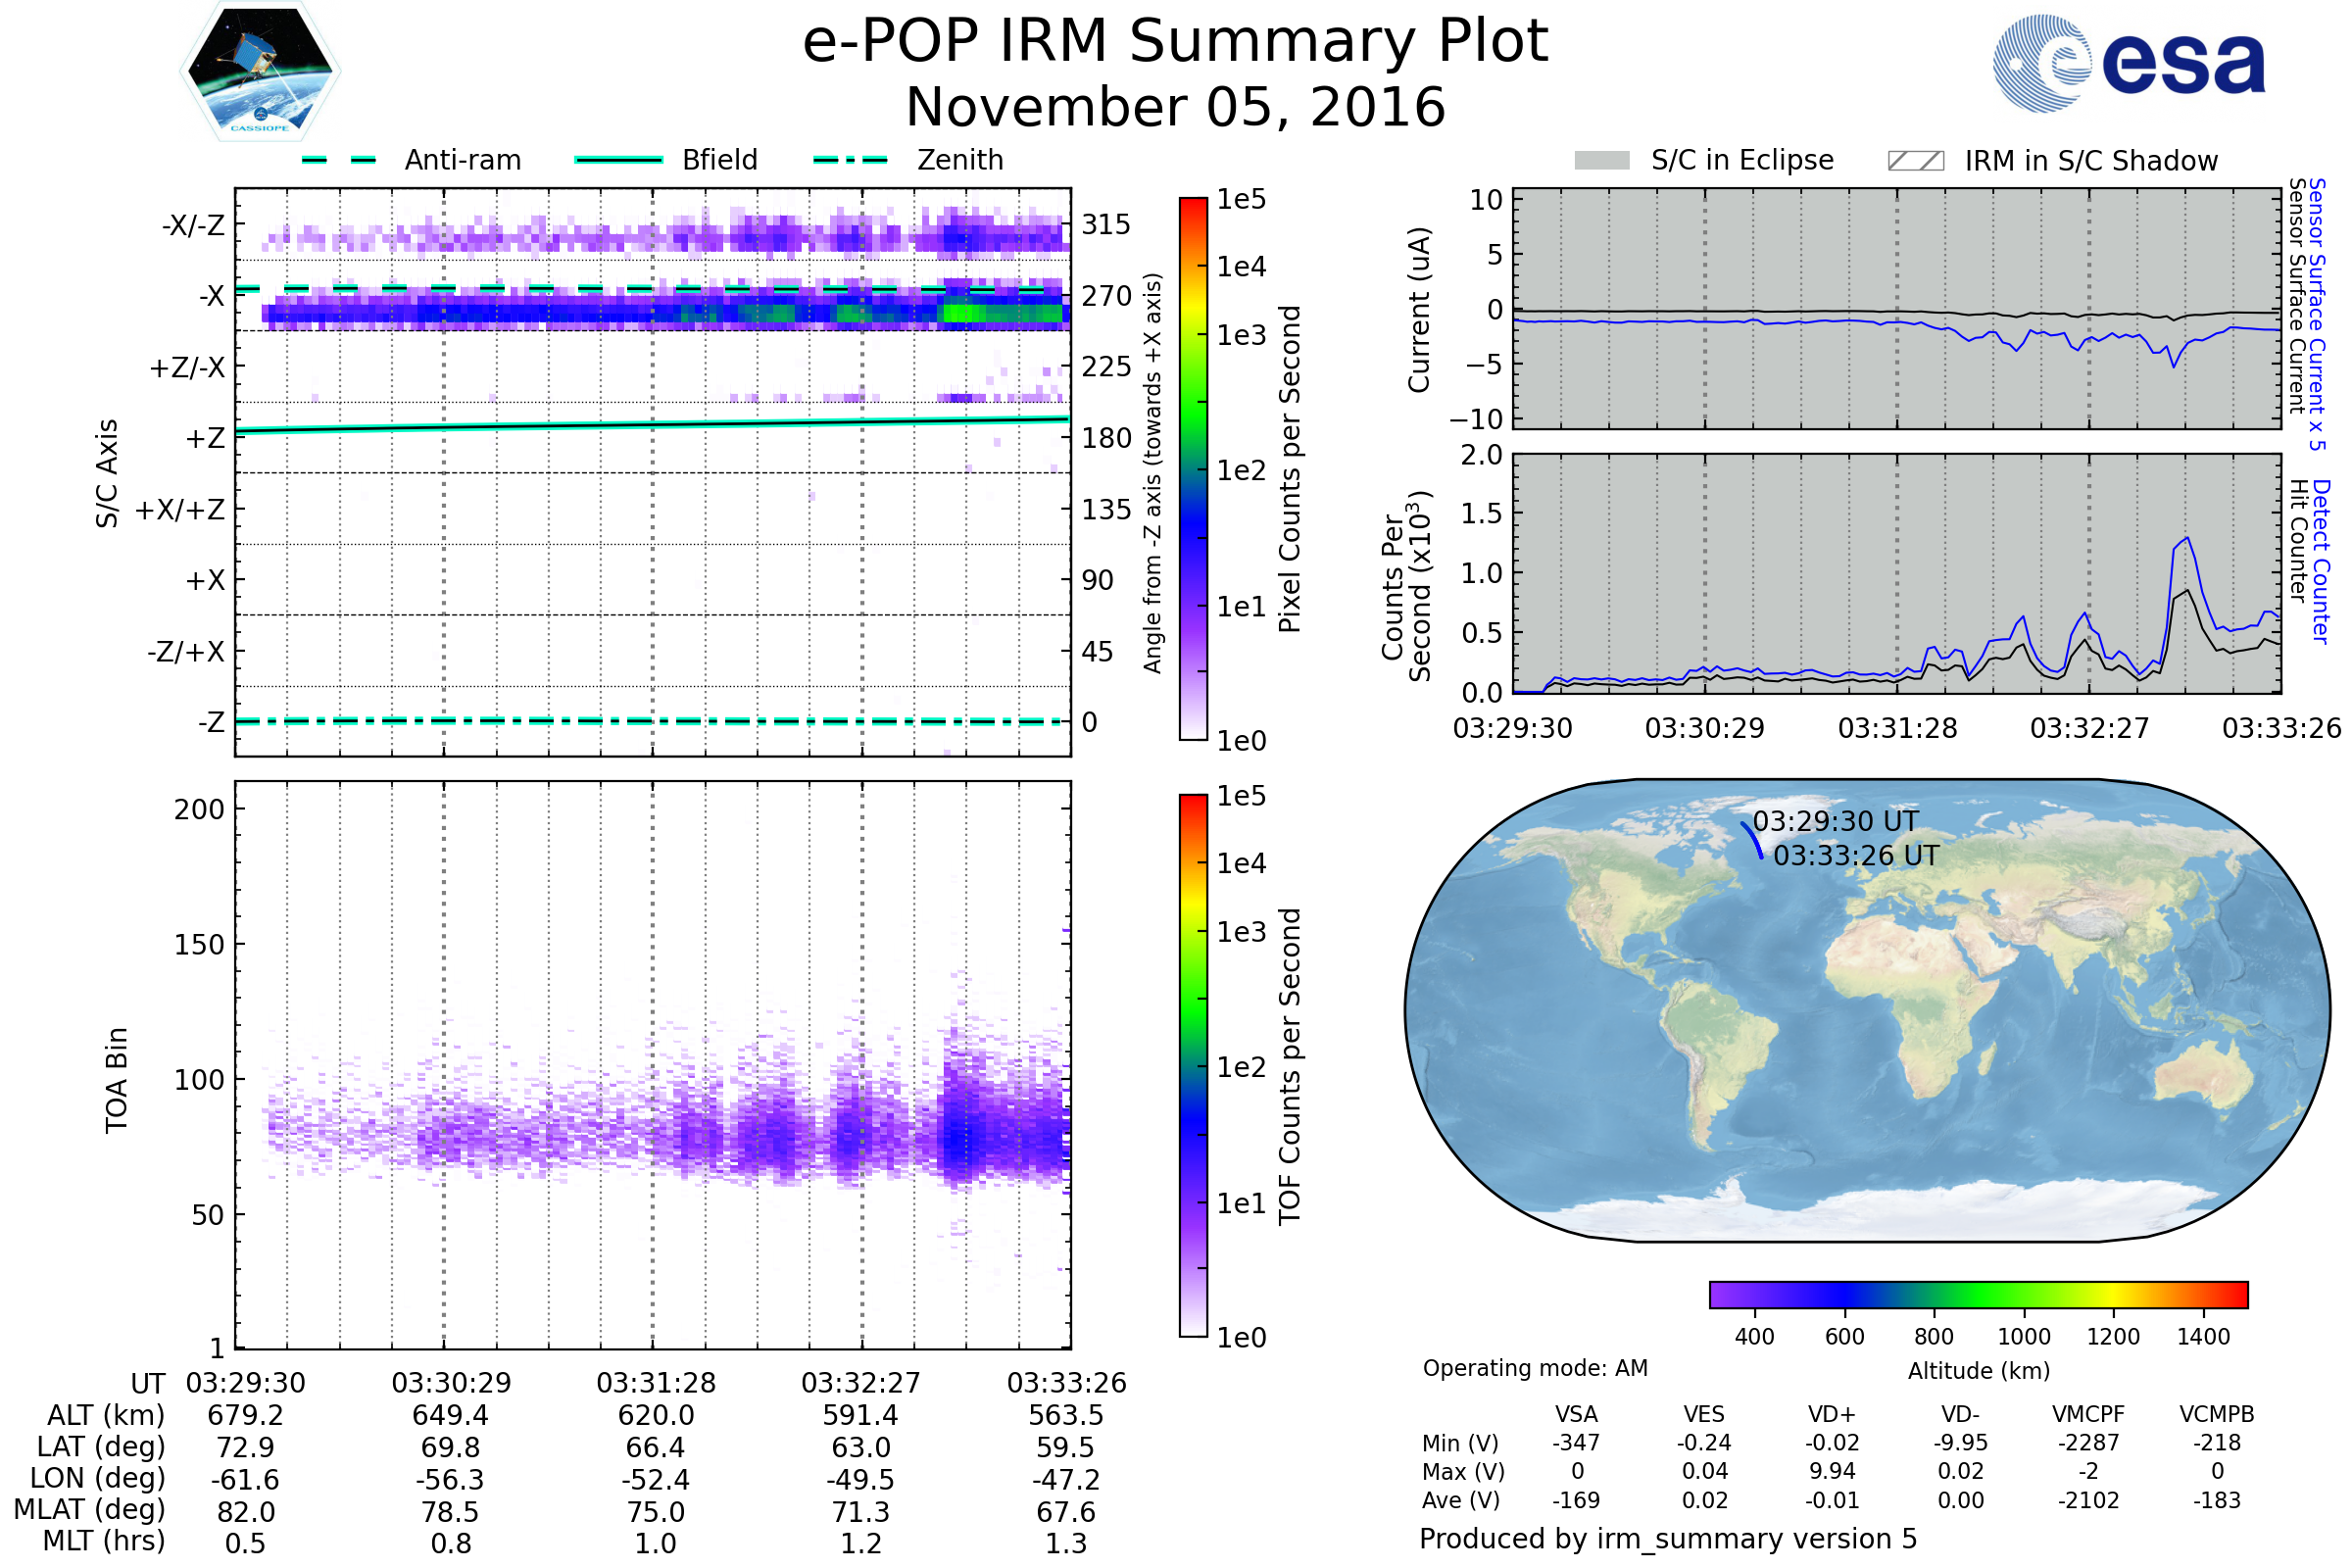
Task: Click the 03:33:26 UT label on map
Action: click(1856, 856)
